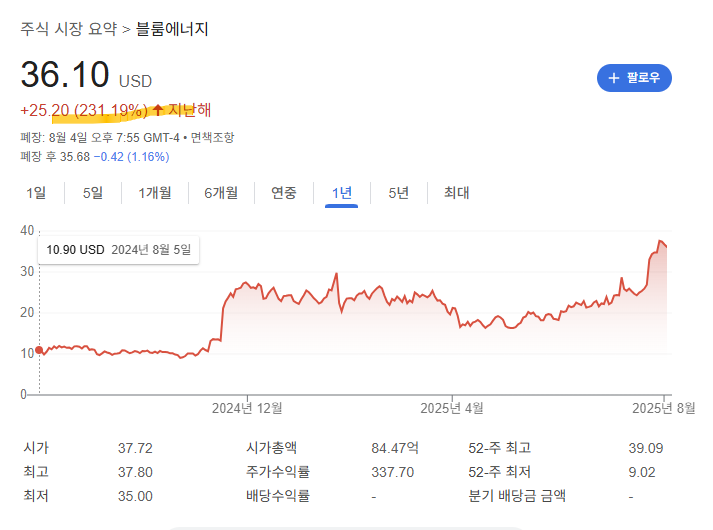Click the 2025년 4월 axis label

452,408
